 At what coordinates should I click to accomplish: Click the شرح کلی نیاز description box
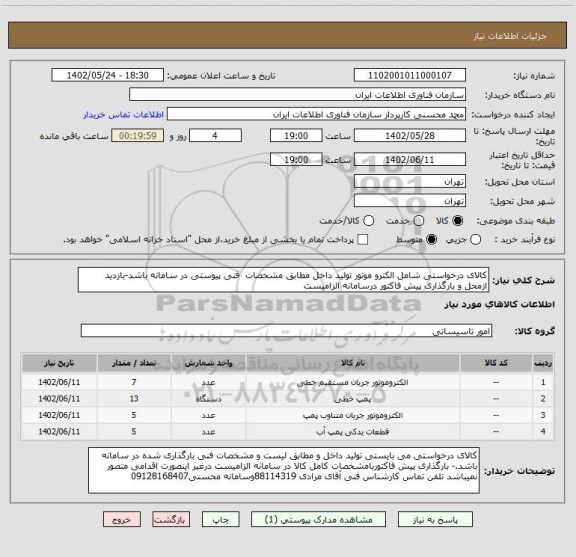[x=284, y=280]
